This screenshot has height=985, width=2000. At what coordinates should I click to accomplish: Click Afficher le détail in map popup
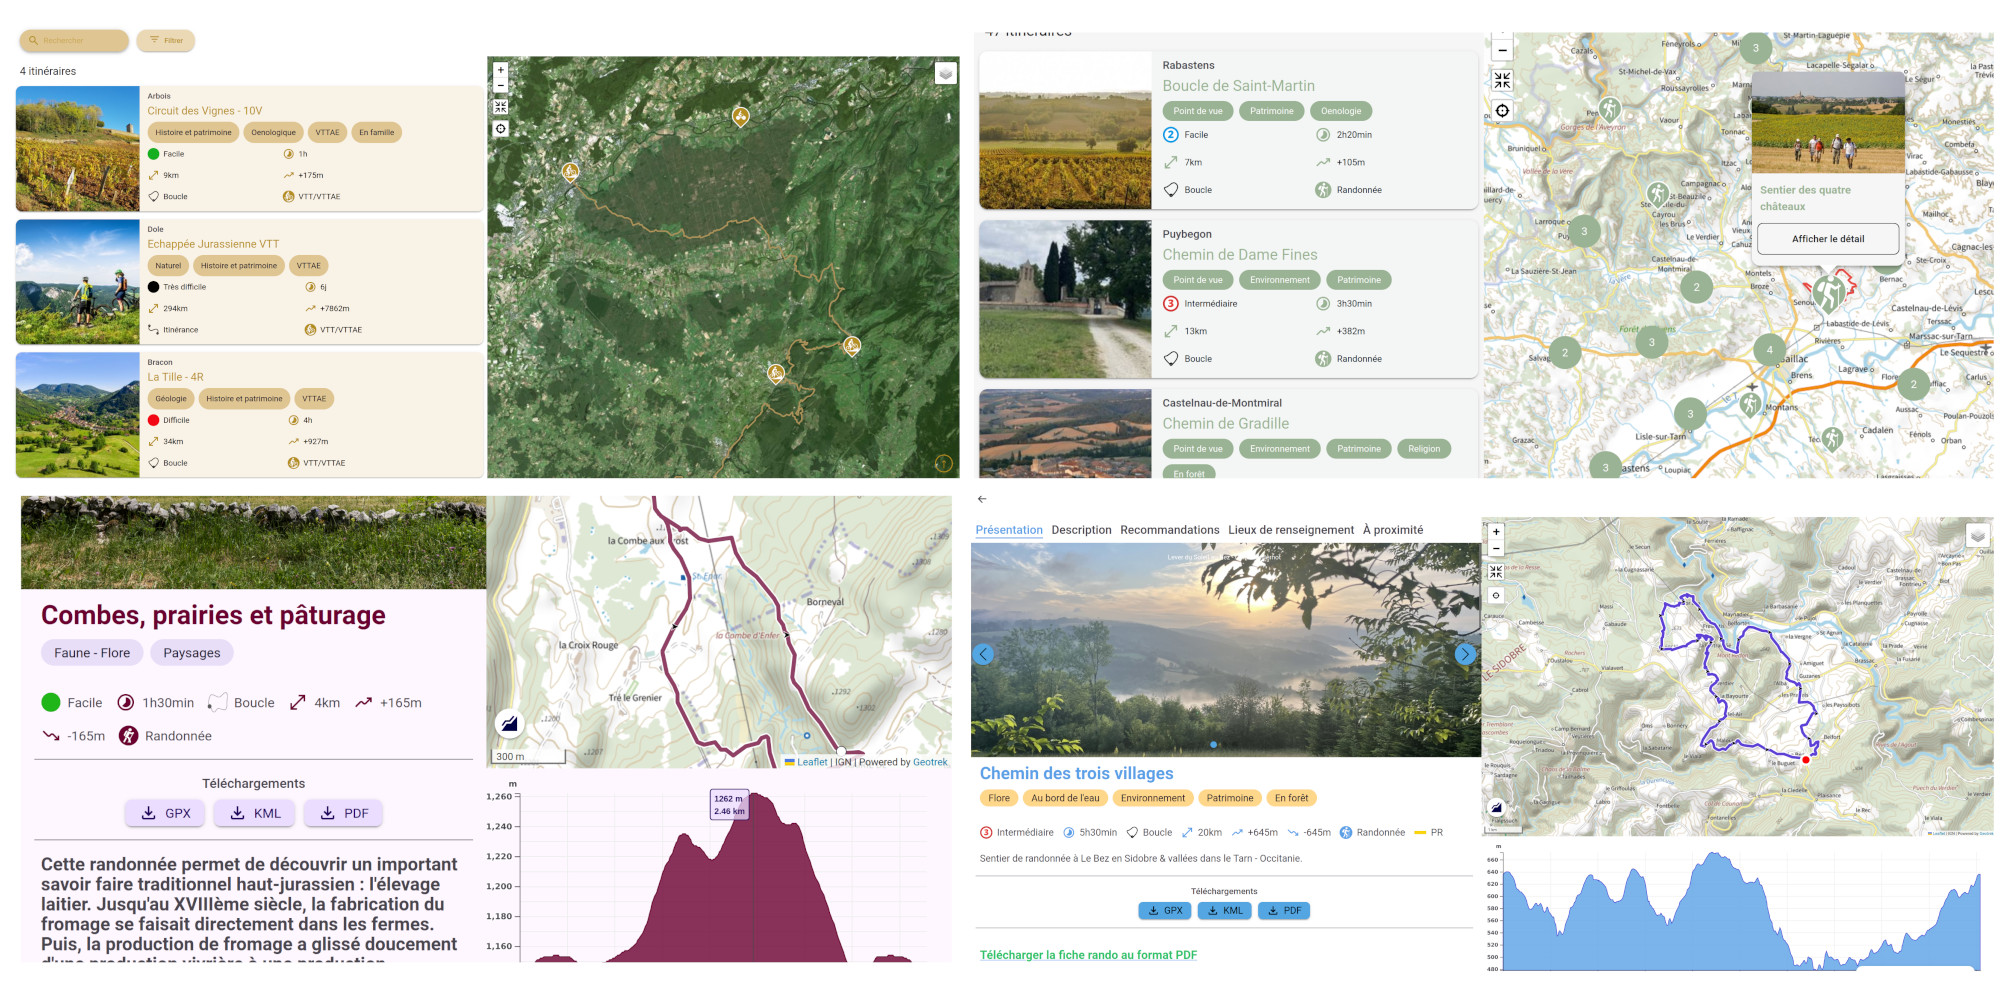[x=1828, y=239]
